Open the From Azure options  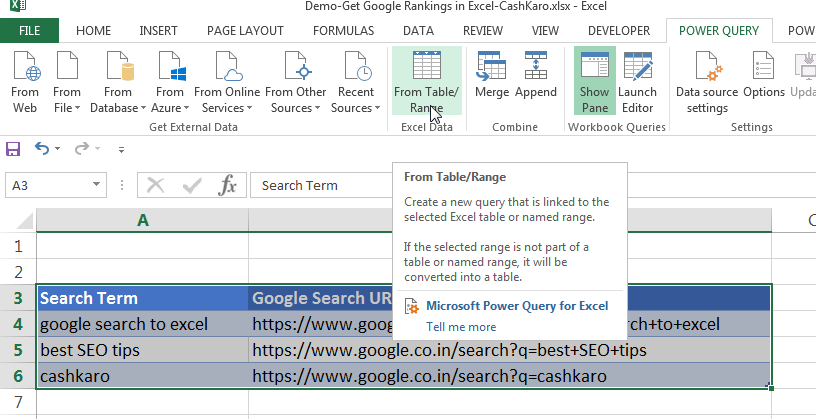pyautogui.click(x=170, y=81)
